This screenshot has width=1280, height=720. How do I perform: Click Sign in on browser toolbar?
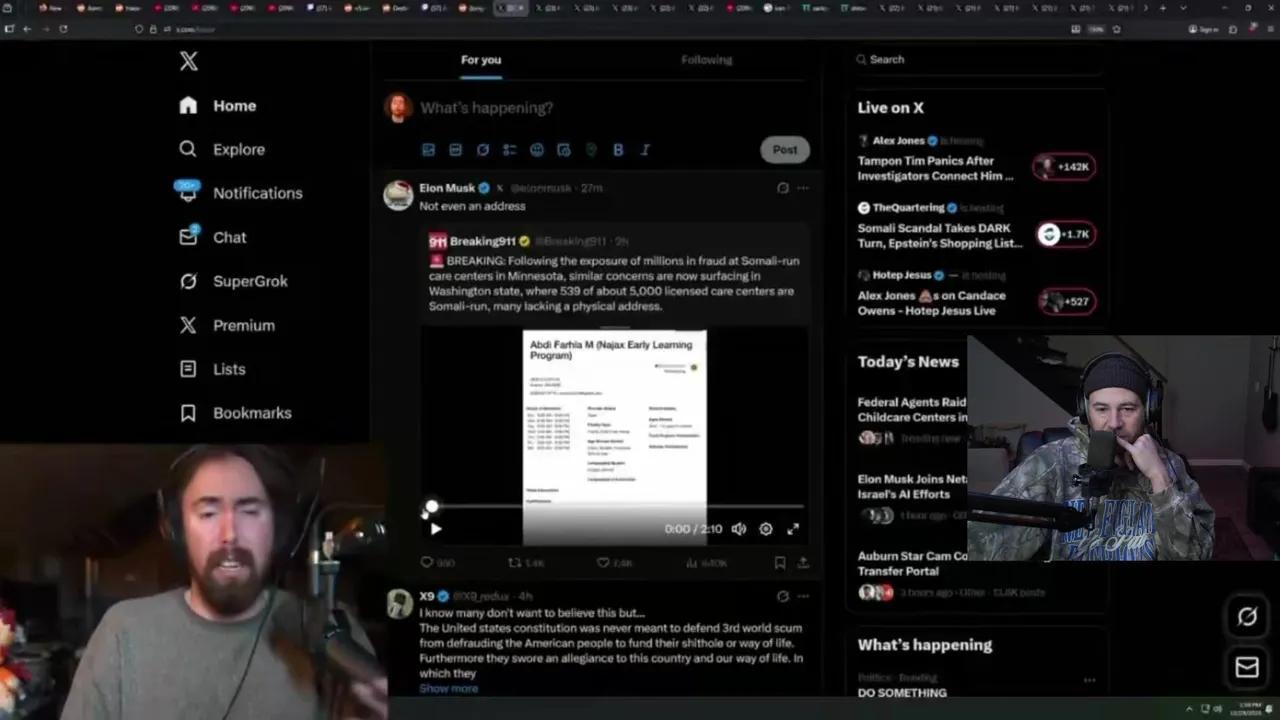(1204, 29)
